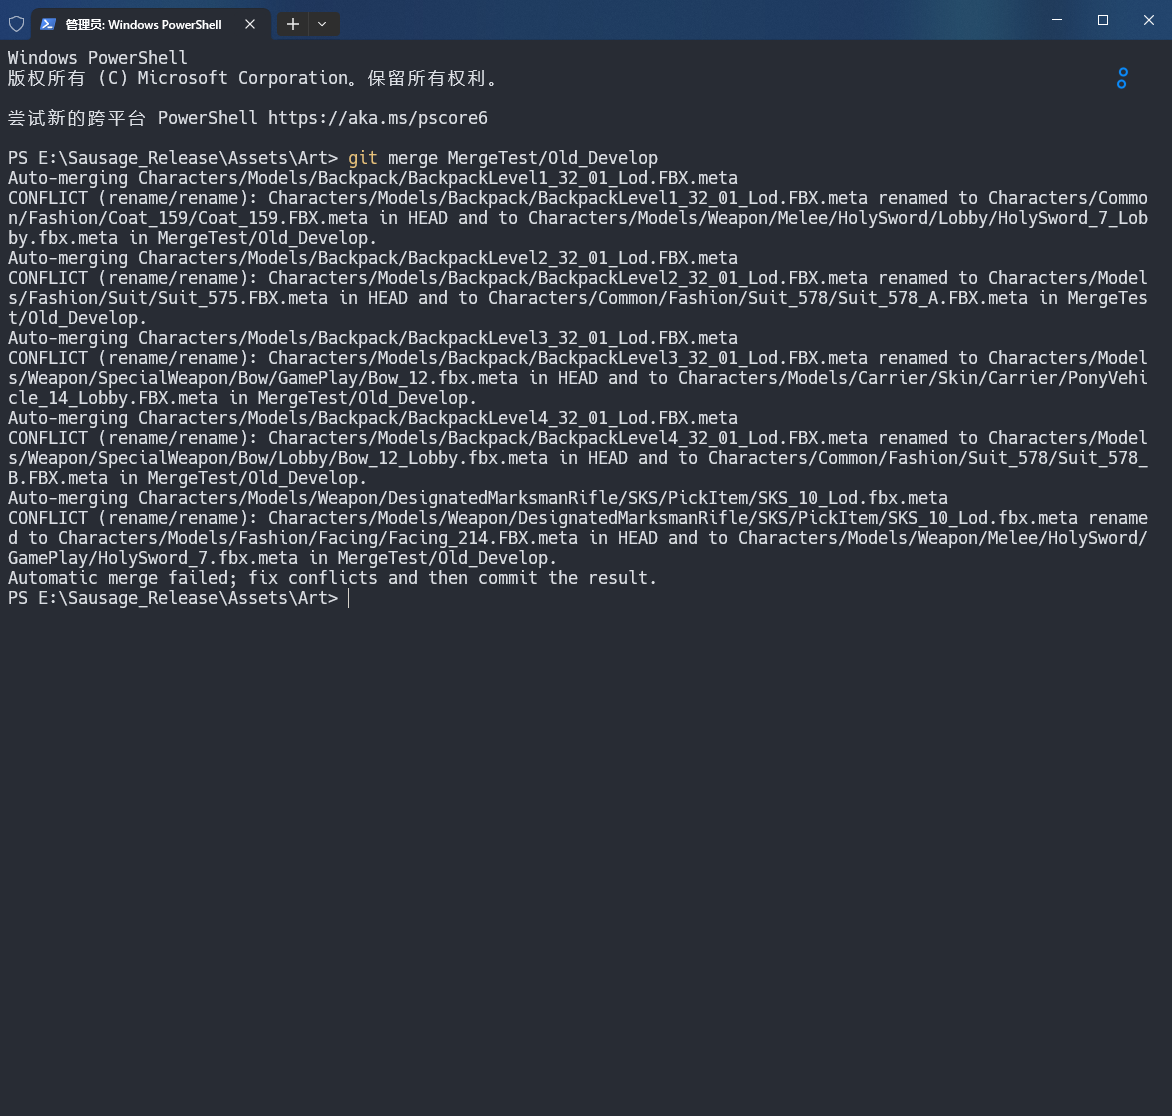The height and width of the screenshot is (1116, 1172).
Task: Close the Windows PowerShell tab
Action: [x=250, y=23]
